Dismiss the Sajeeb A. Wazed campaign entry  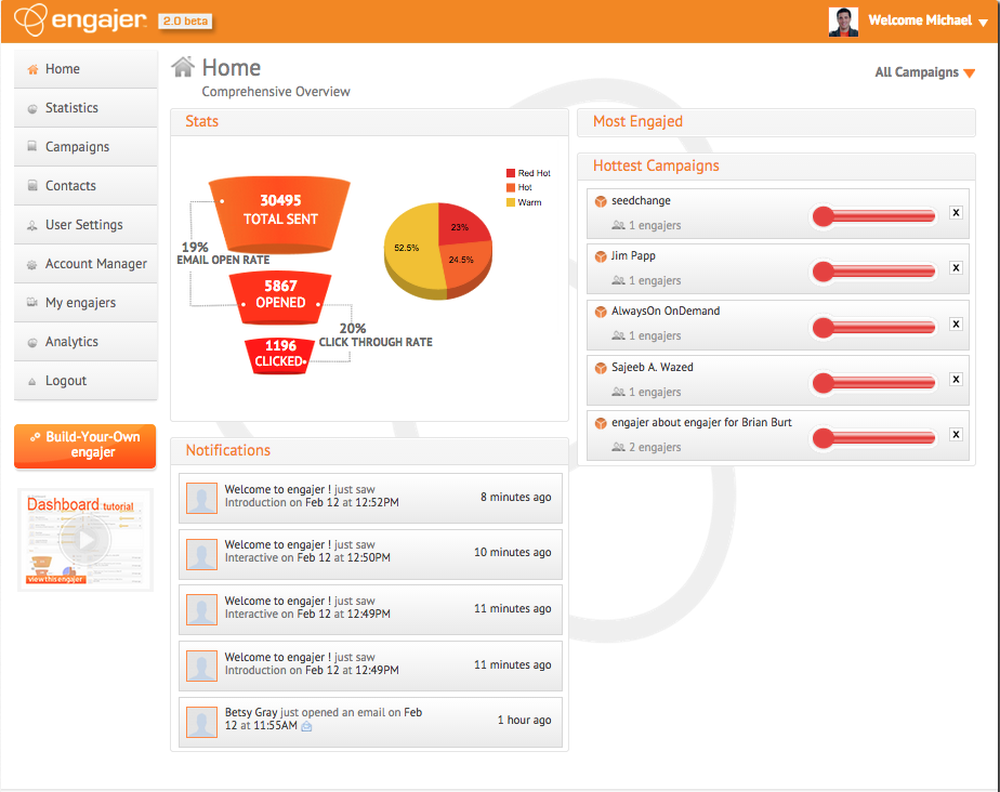click(x=956, y=379)
